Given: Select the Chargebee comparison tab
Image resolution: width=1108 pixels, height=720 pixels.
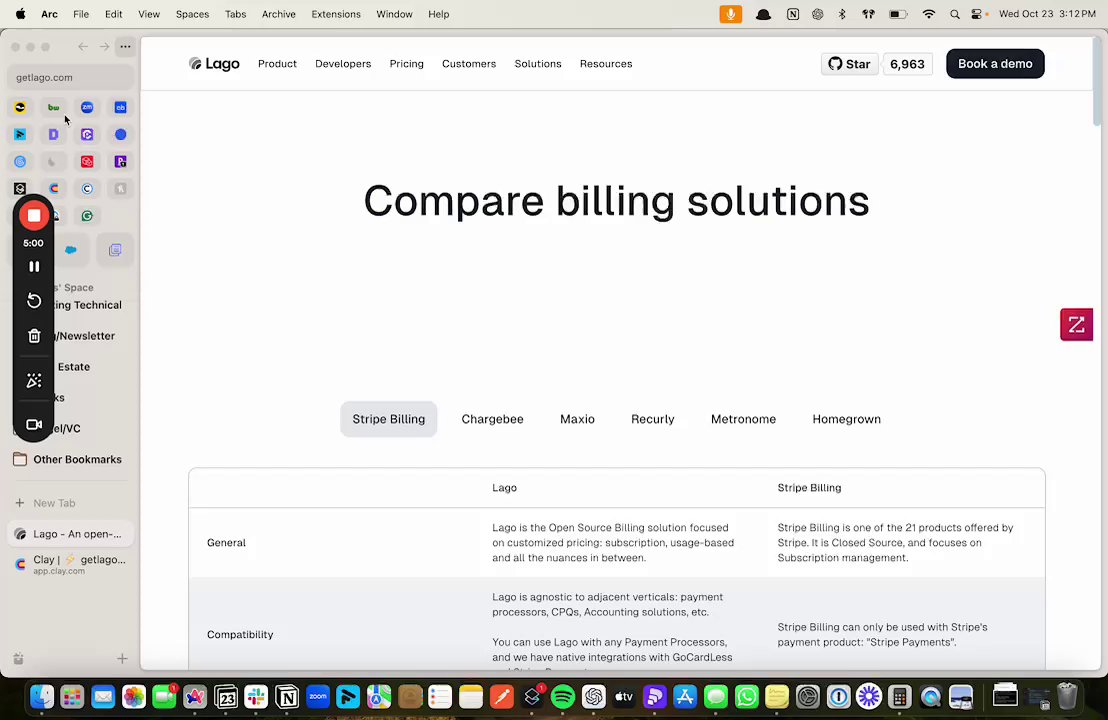Looking at the screenshot, I should point(493,419).
